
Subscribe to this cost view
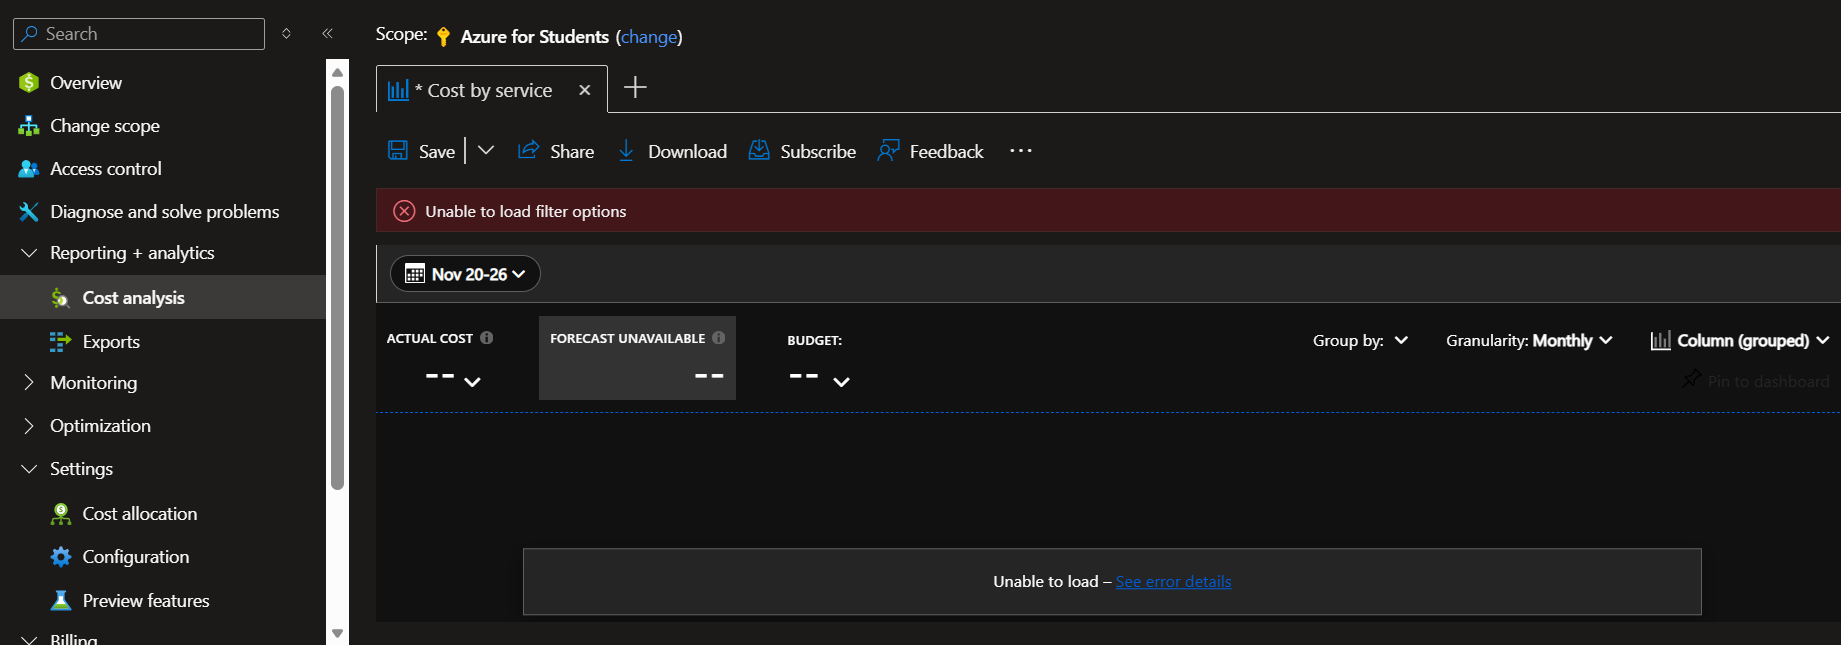803,151
